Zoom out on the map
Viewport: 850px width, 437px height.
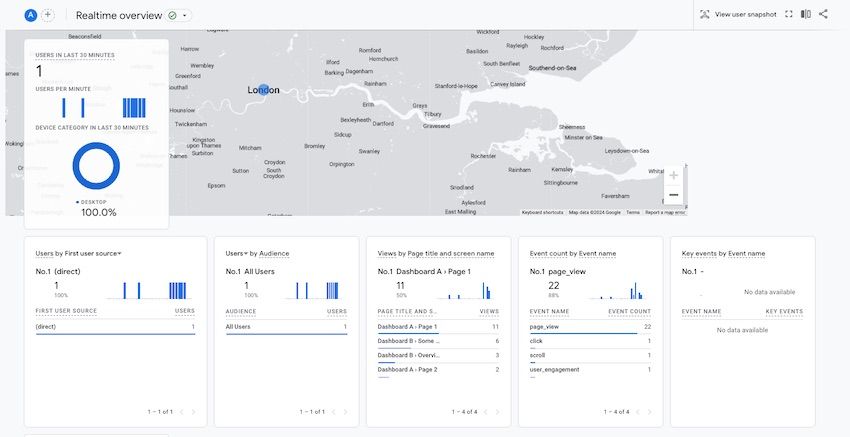tap(673, 195)
